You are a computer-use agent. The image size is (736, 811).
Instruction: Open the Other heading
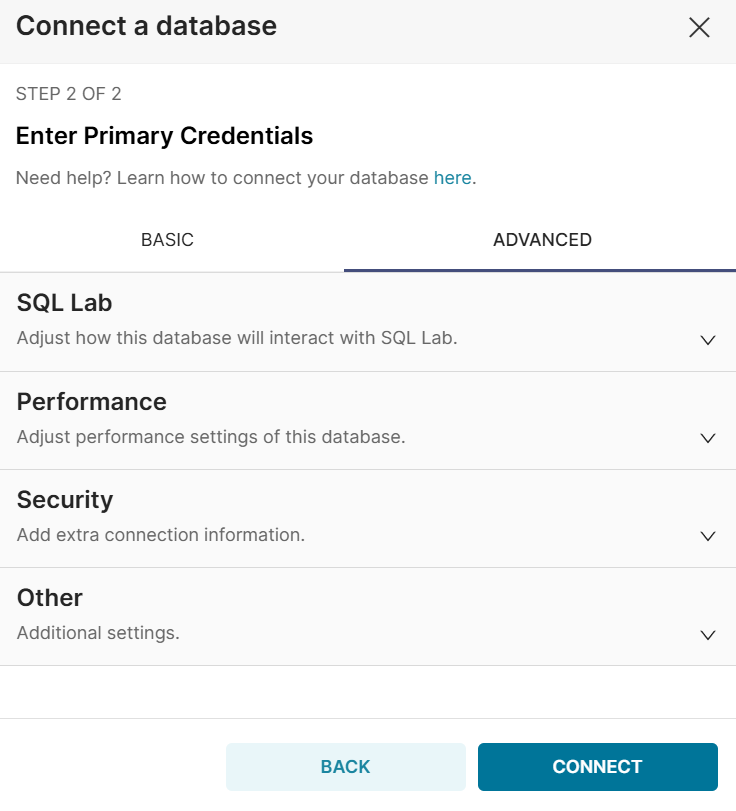click(50, 597)
